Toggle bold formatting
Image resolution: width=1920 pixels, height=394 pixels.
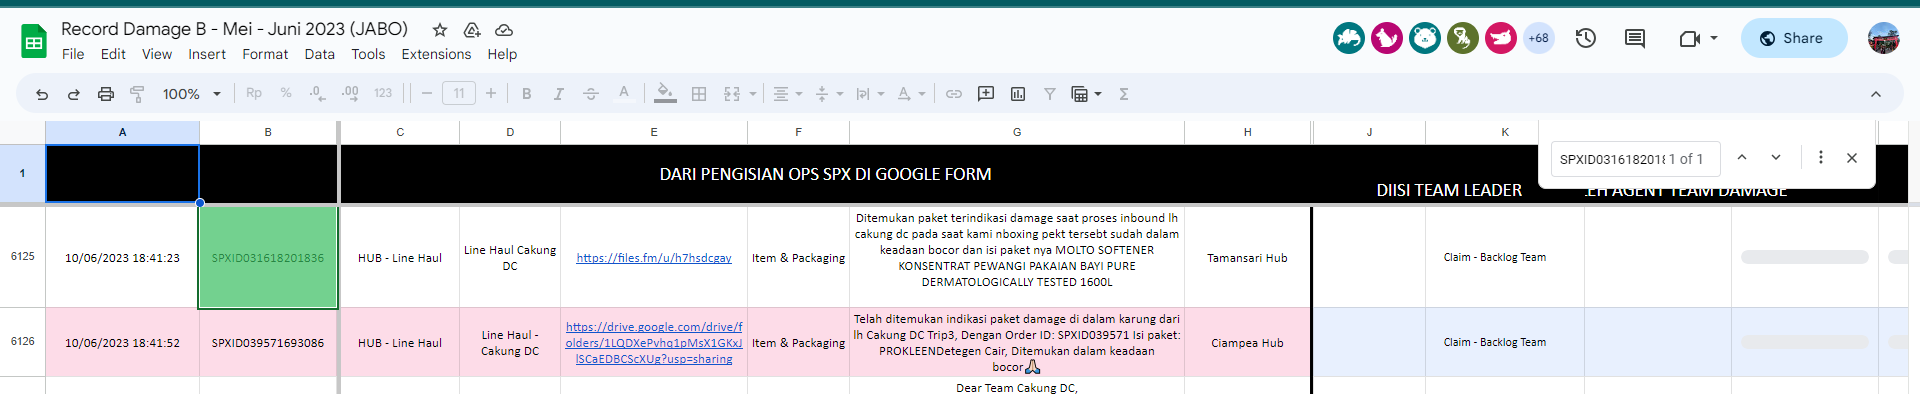tap(527, 94)
